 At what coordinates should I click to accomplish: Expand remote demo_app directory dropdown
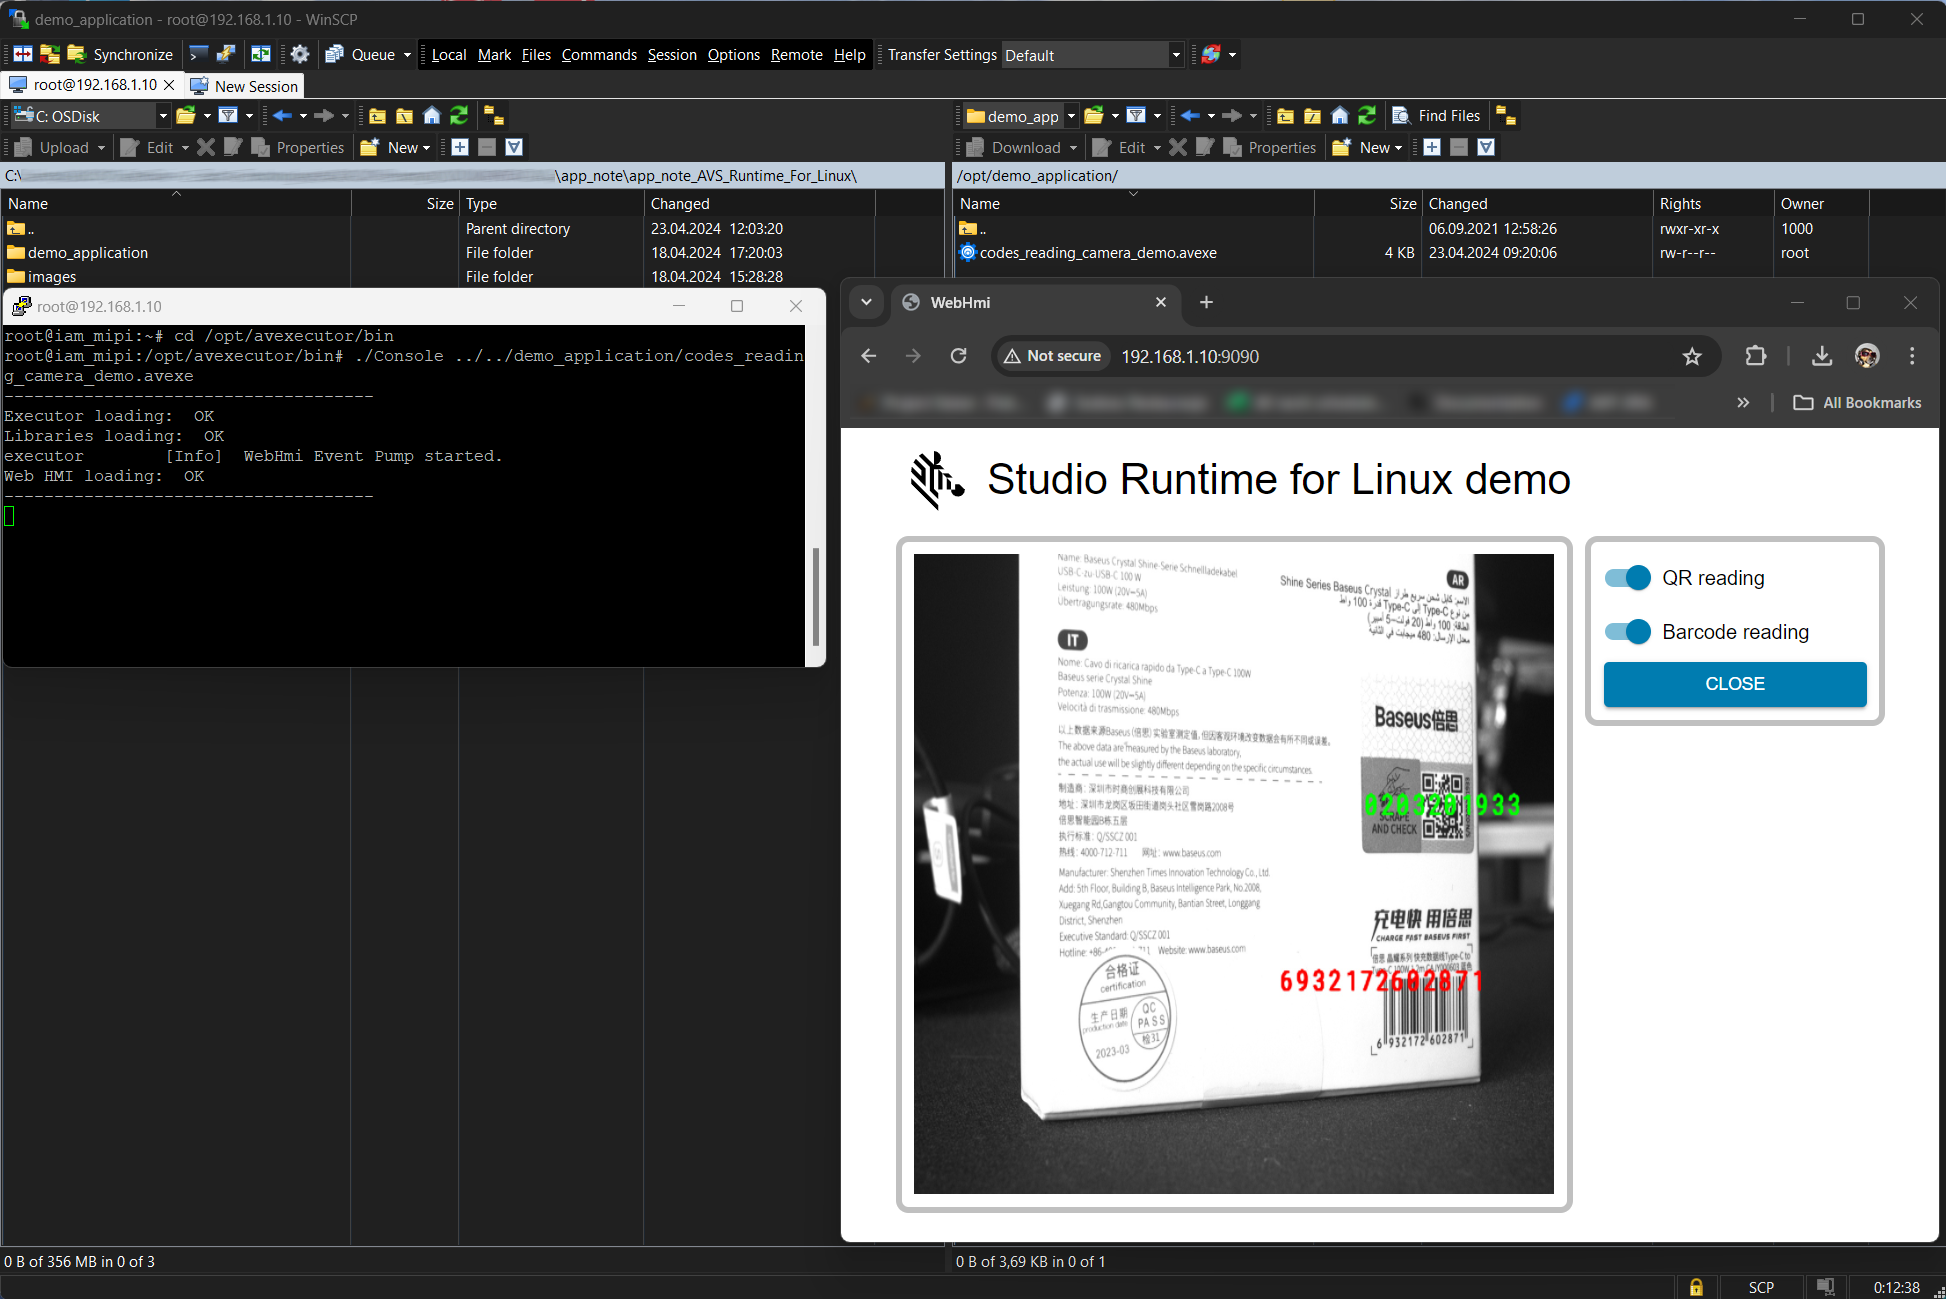1071,116
